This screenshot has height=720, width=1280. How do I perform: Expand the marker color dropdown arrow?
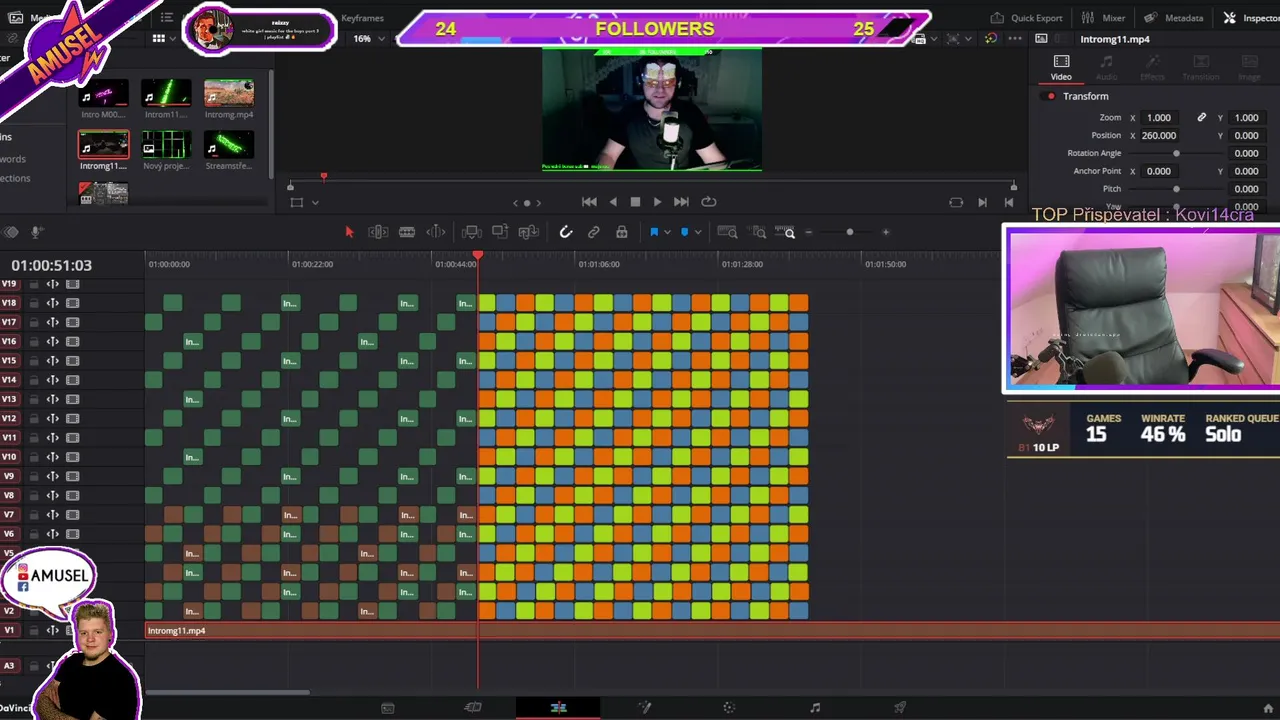[x=698, y=232]
